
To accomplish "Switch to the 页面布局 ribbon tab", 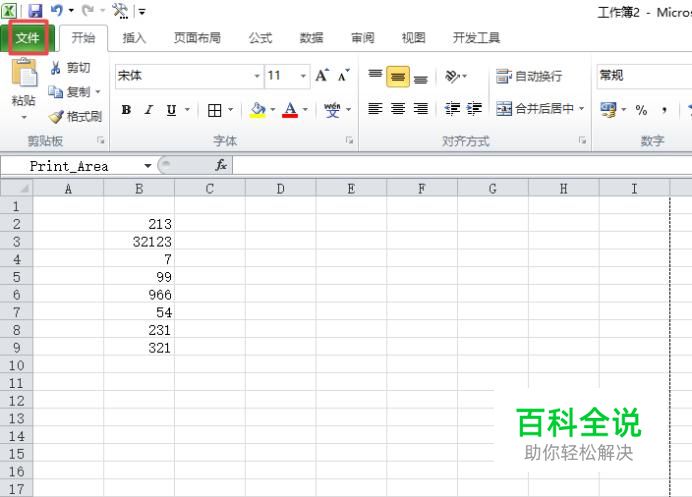I will pyautogui.click(x=197, y=38).
